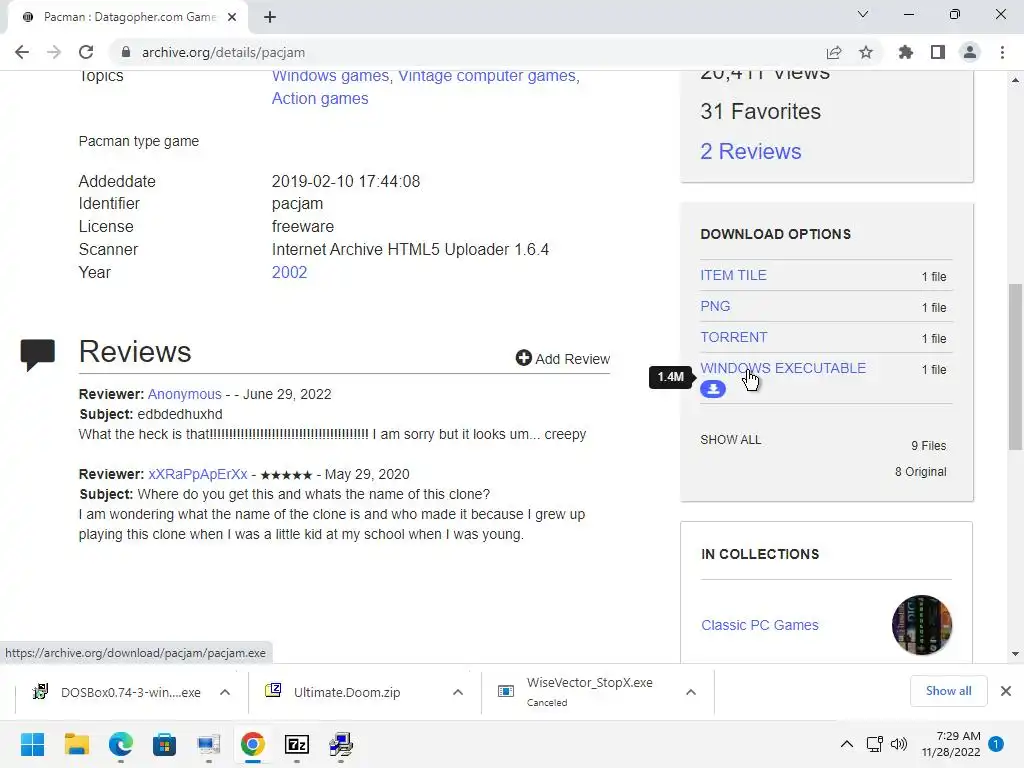1024x768 pixels.
Task: Open the 2002 year link
Action: tap(289, 272)
